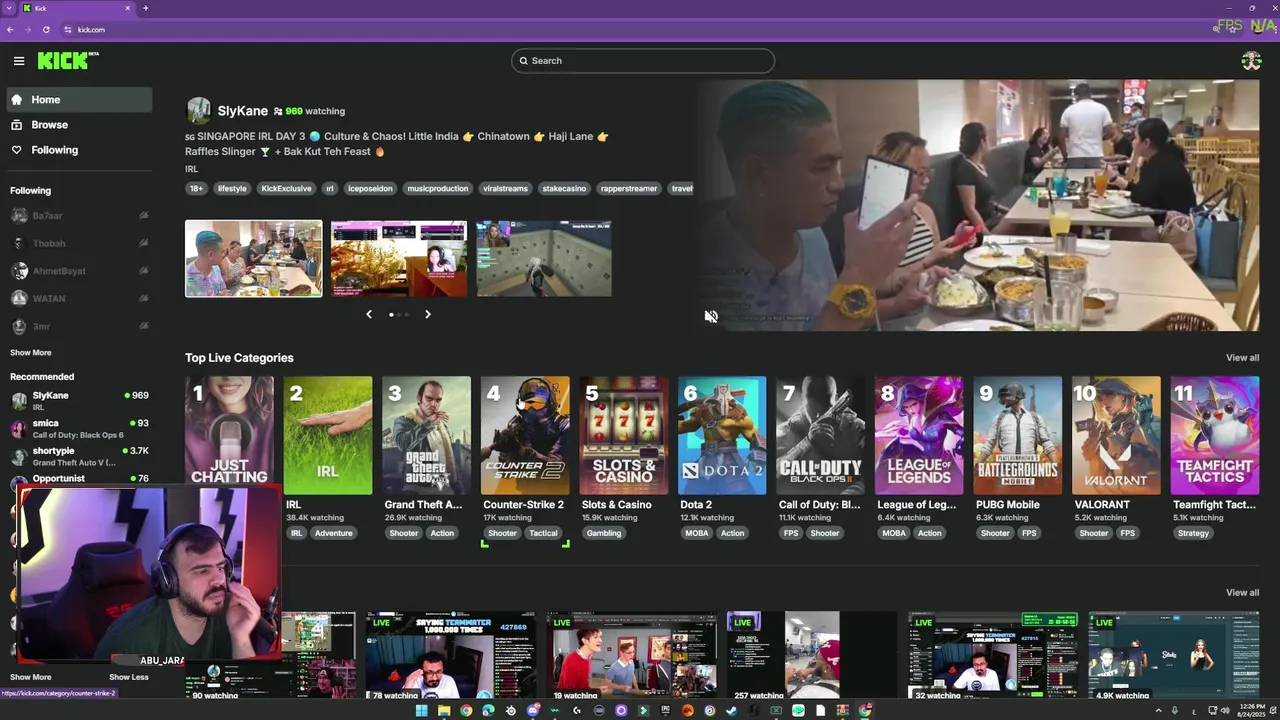This screenshot has height=720, width=1280.
Task: Open a new browser tab
Action: click(x=145, y=8)
